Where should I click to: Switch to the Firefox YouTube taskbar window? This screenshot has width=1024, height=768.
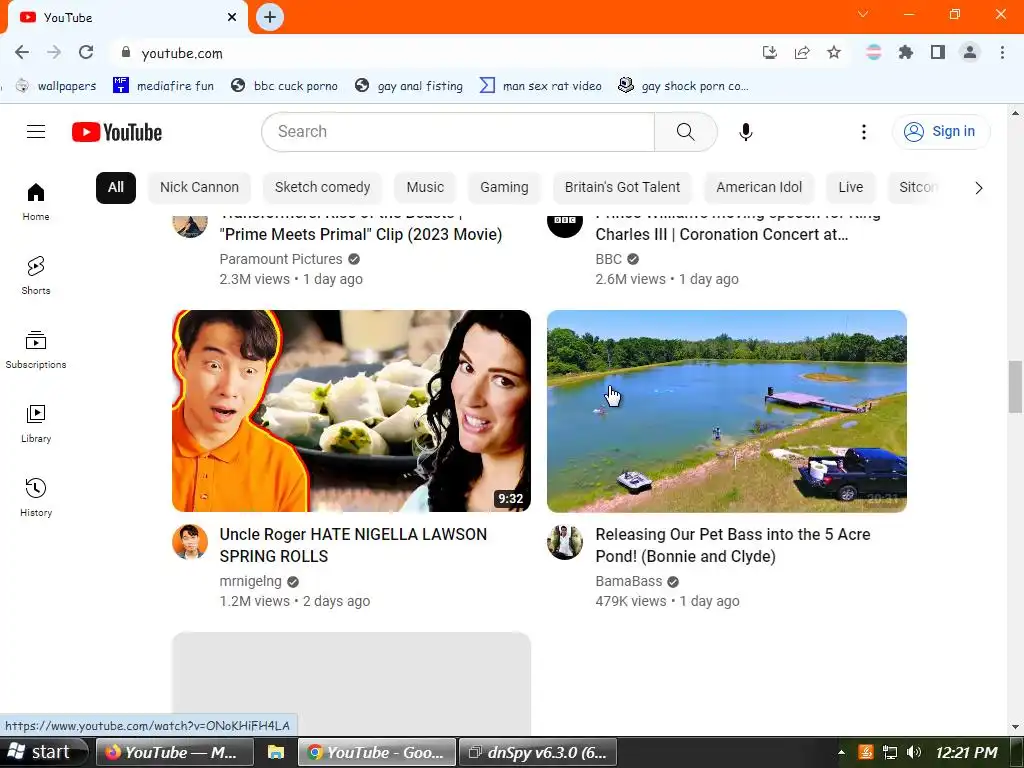pyautogui.click(x=174, y=752)
